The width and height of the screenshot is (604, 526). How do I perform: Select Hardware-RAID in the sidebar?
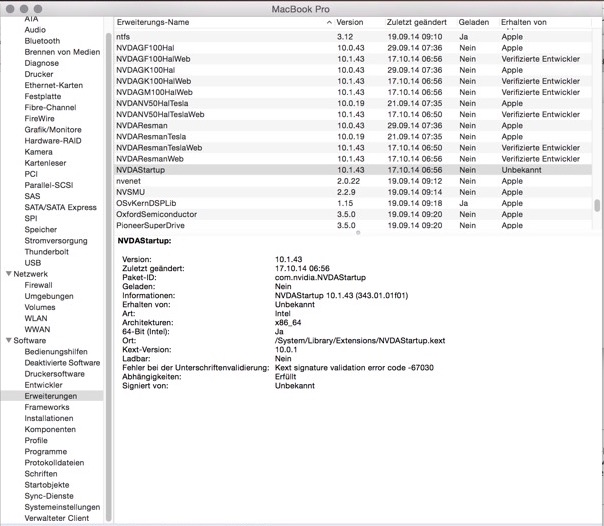point(53,141)
